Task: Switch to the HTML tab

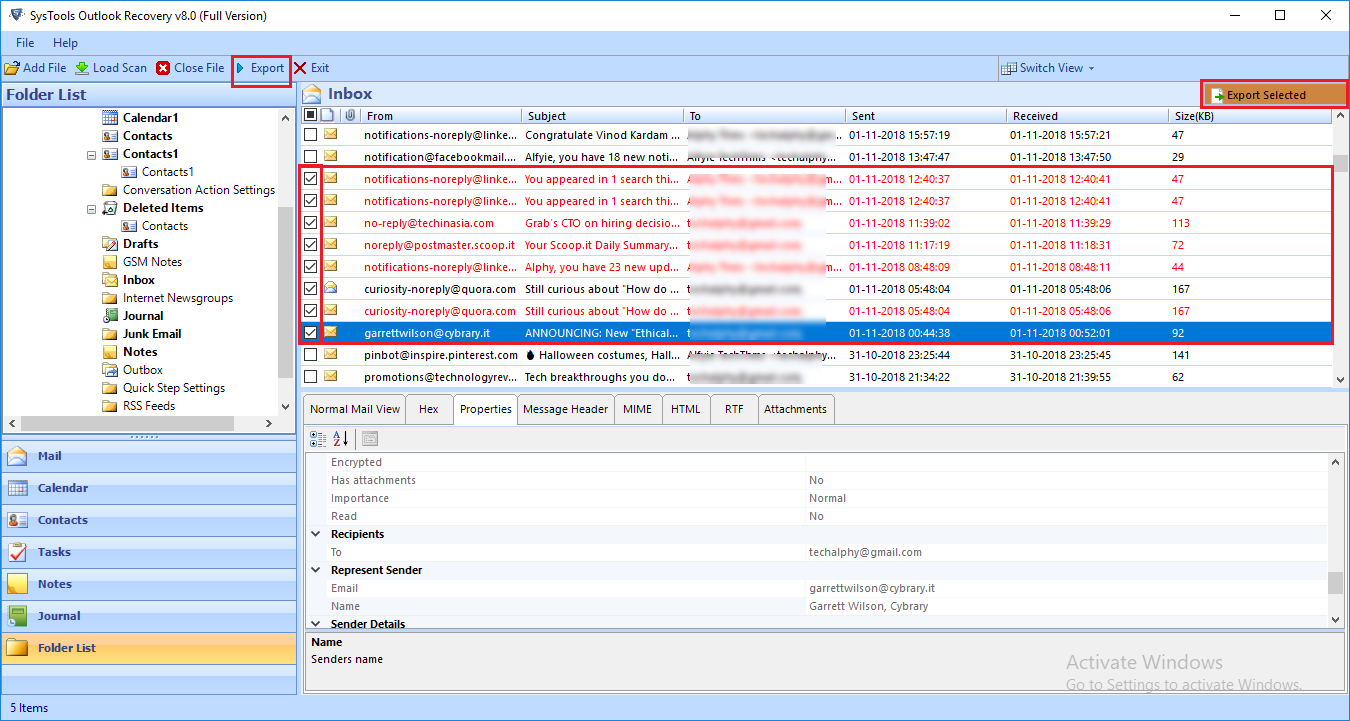Action: pos(685,409)
